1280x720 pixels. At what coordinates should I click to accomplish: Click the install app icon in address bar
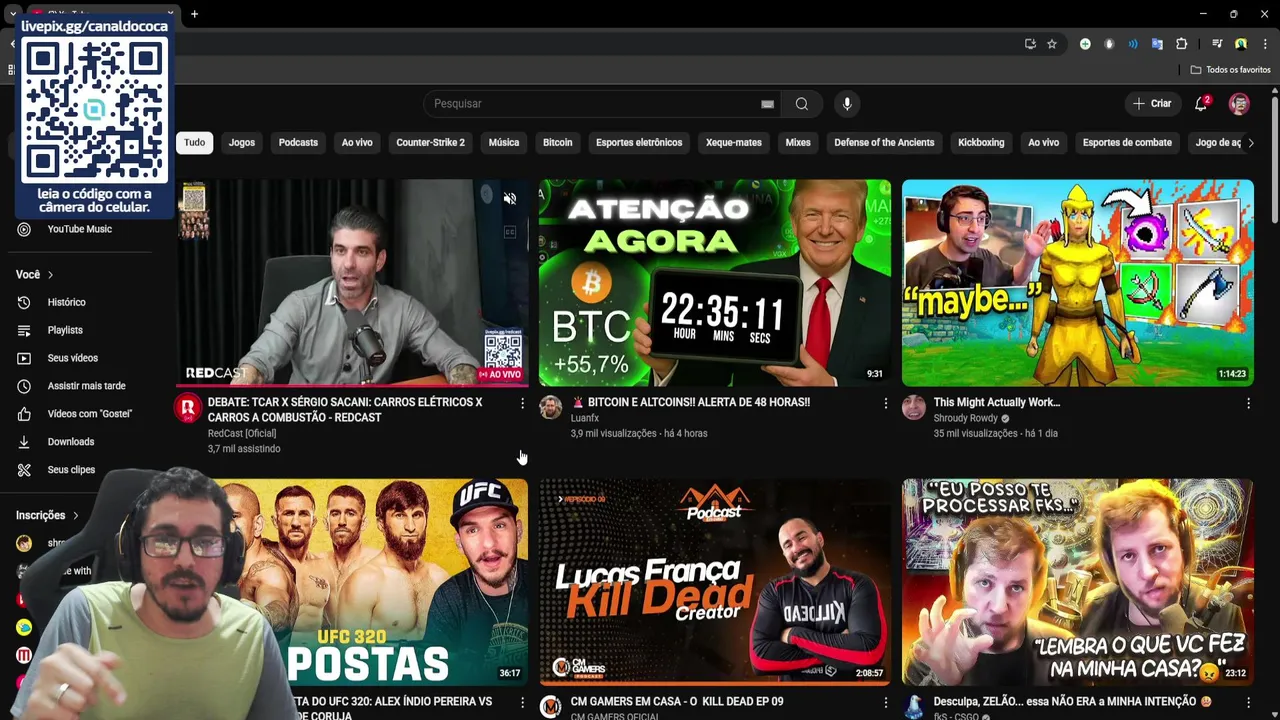point(1030,44)
